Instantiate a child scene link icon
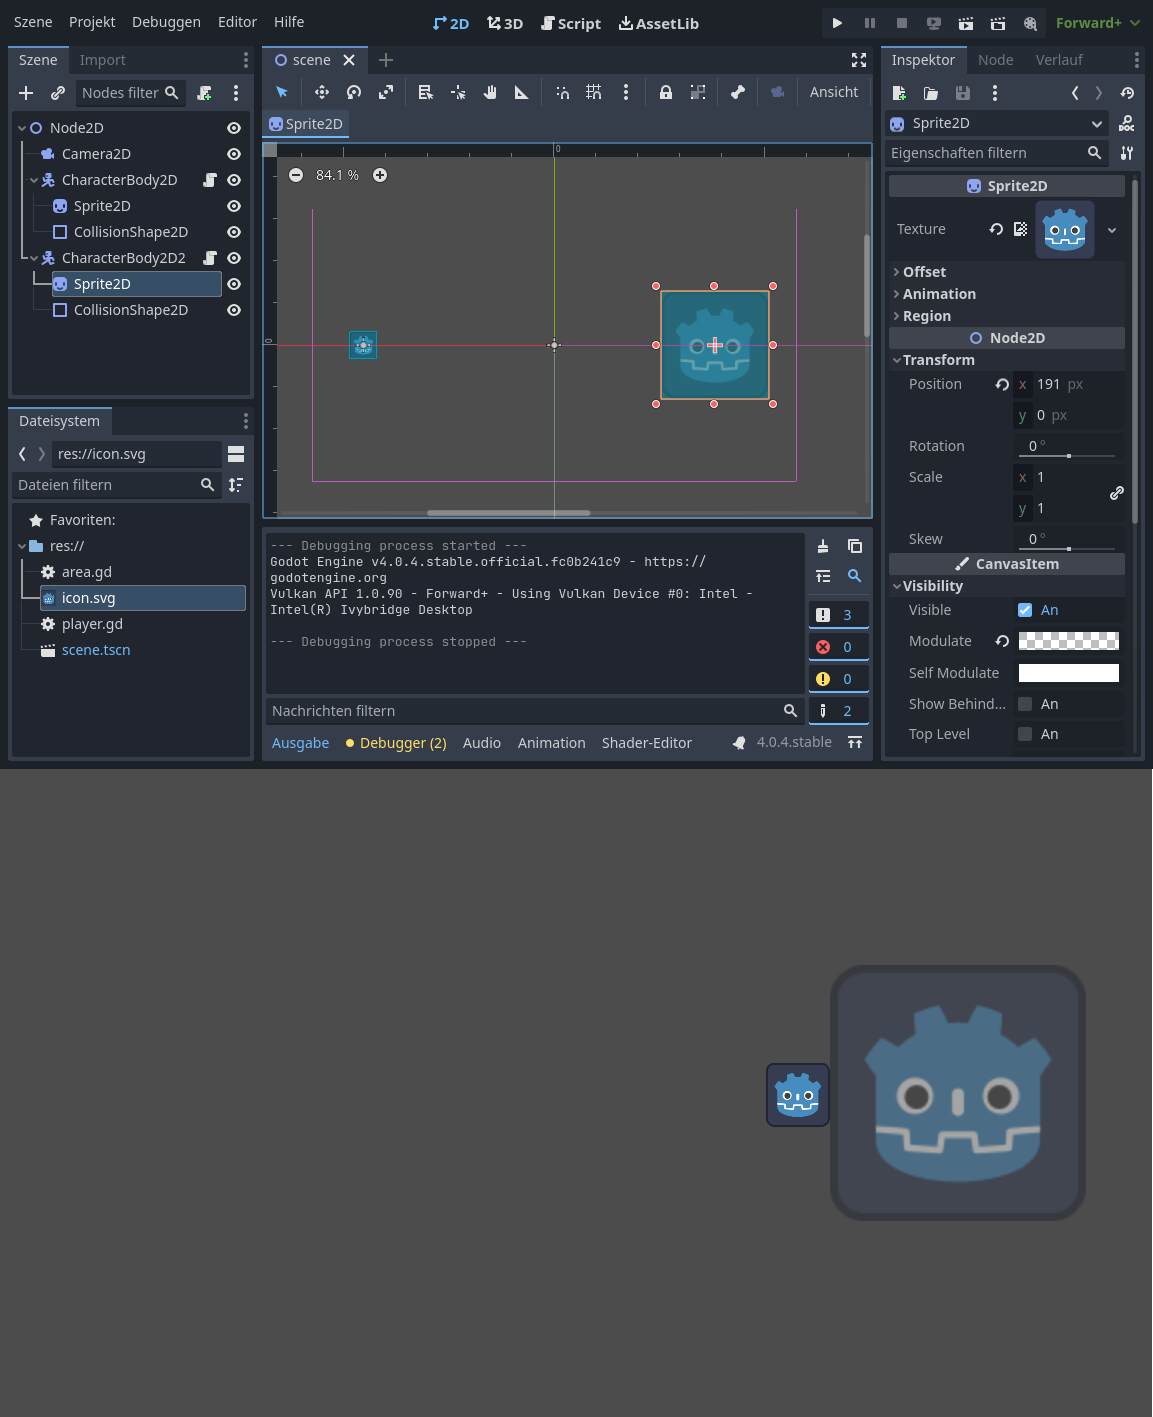The image size is (1153, 1417). click(58, 93)
